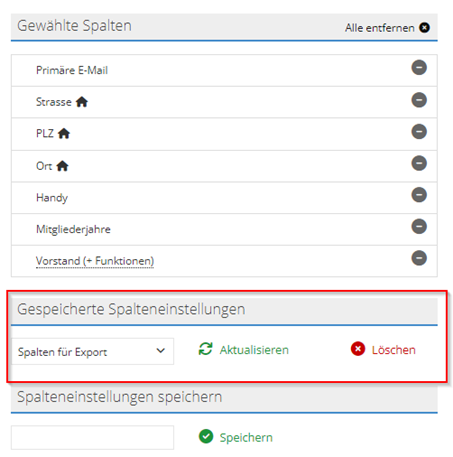
Task: Open the Spalten für Export dropdown
Action: click(x=92, y=351)
